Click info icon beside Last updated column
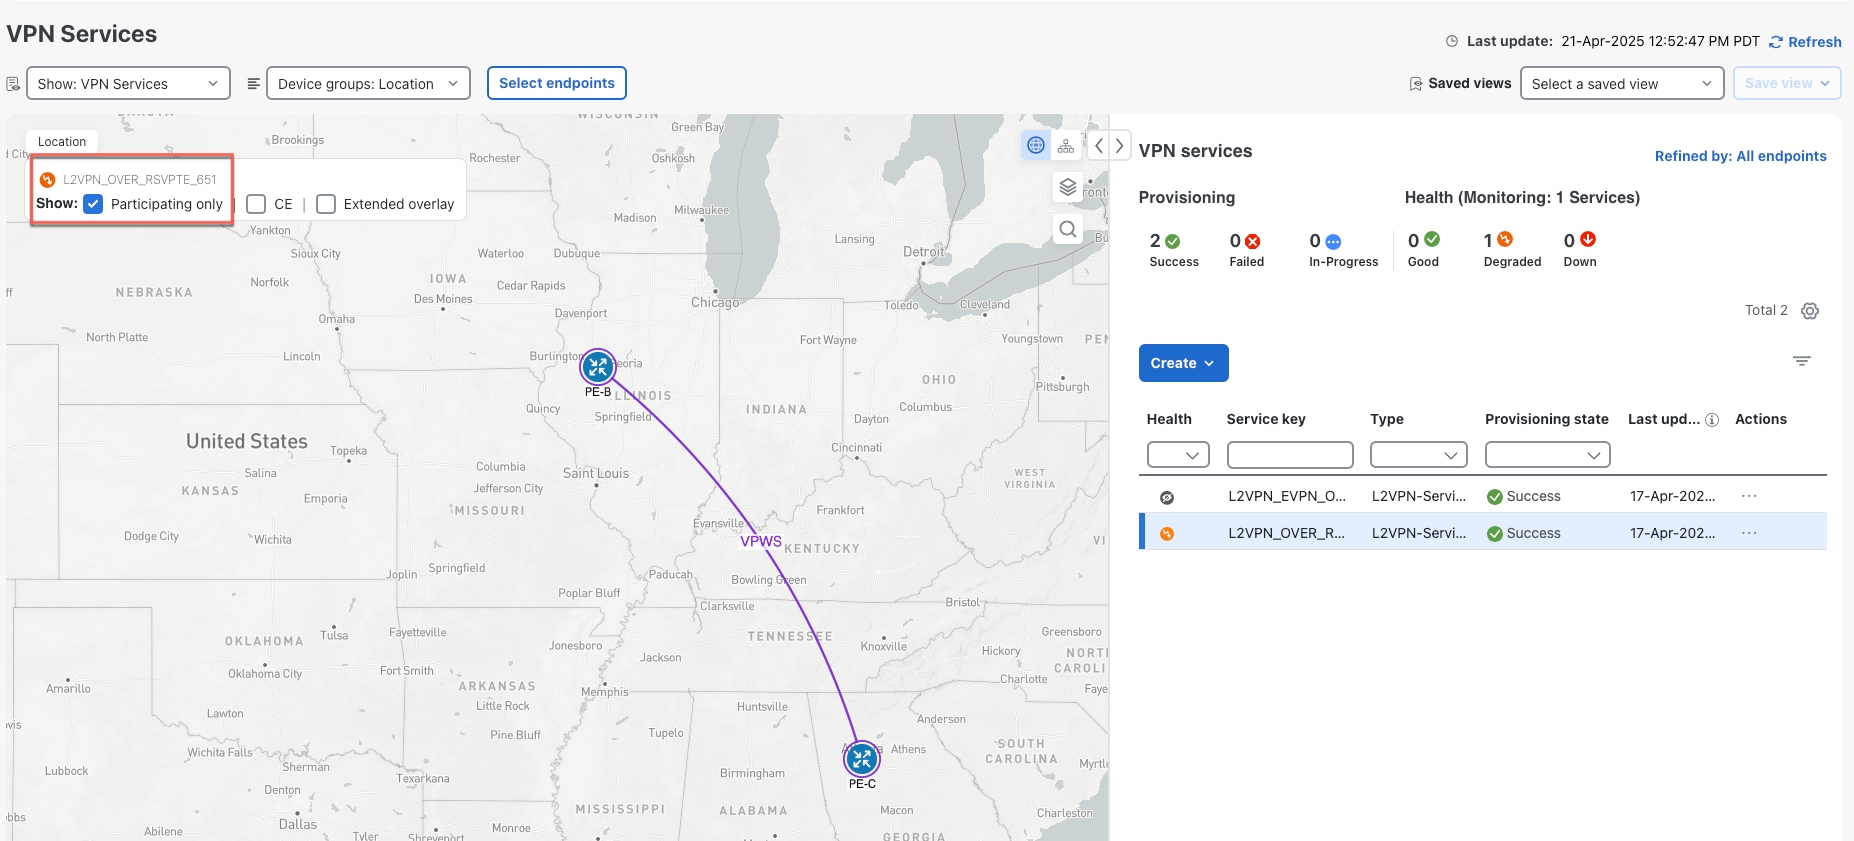Screen dimensions: 1854x841 pyautogui.click(x=1711, y=420)
